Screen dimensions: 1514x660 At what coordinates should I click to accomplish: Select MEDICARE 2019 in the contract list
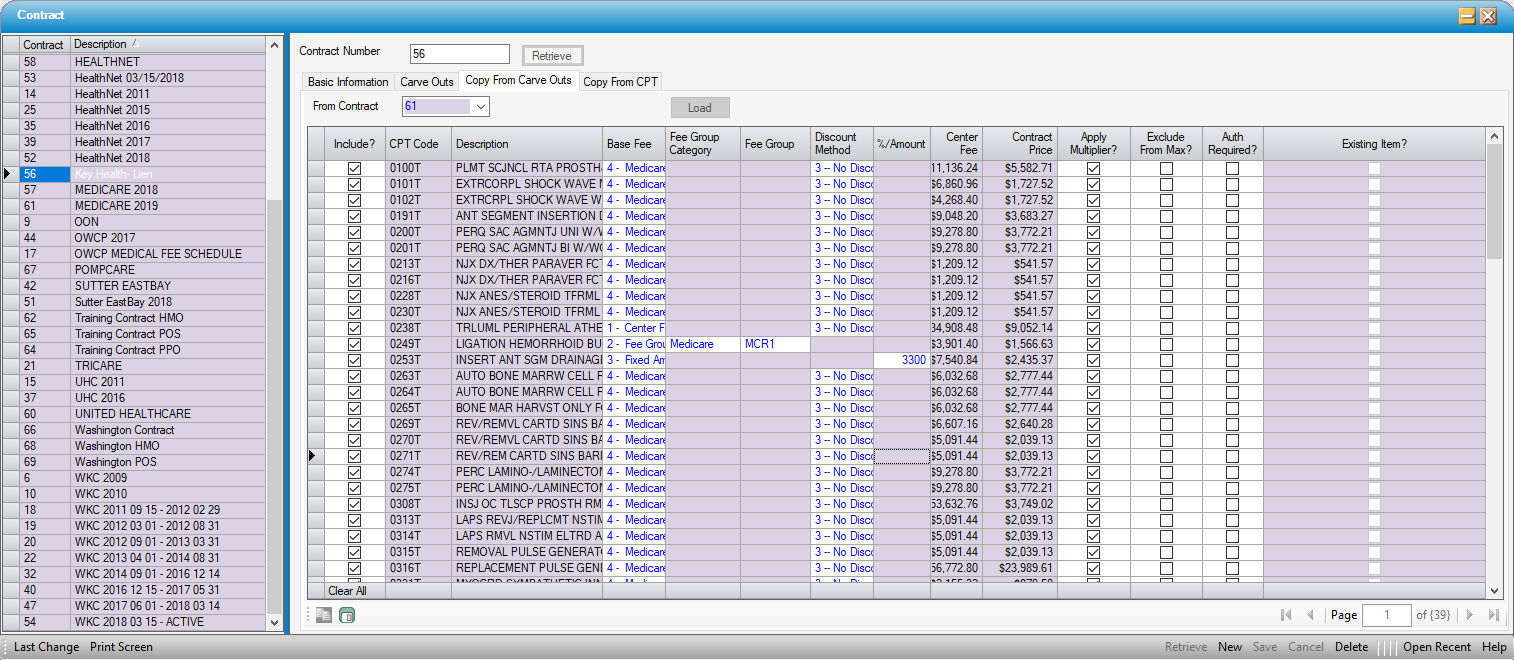(x=116, y=206)
